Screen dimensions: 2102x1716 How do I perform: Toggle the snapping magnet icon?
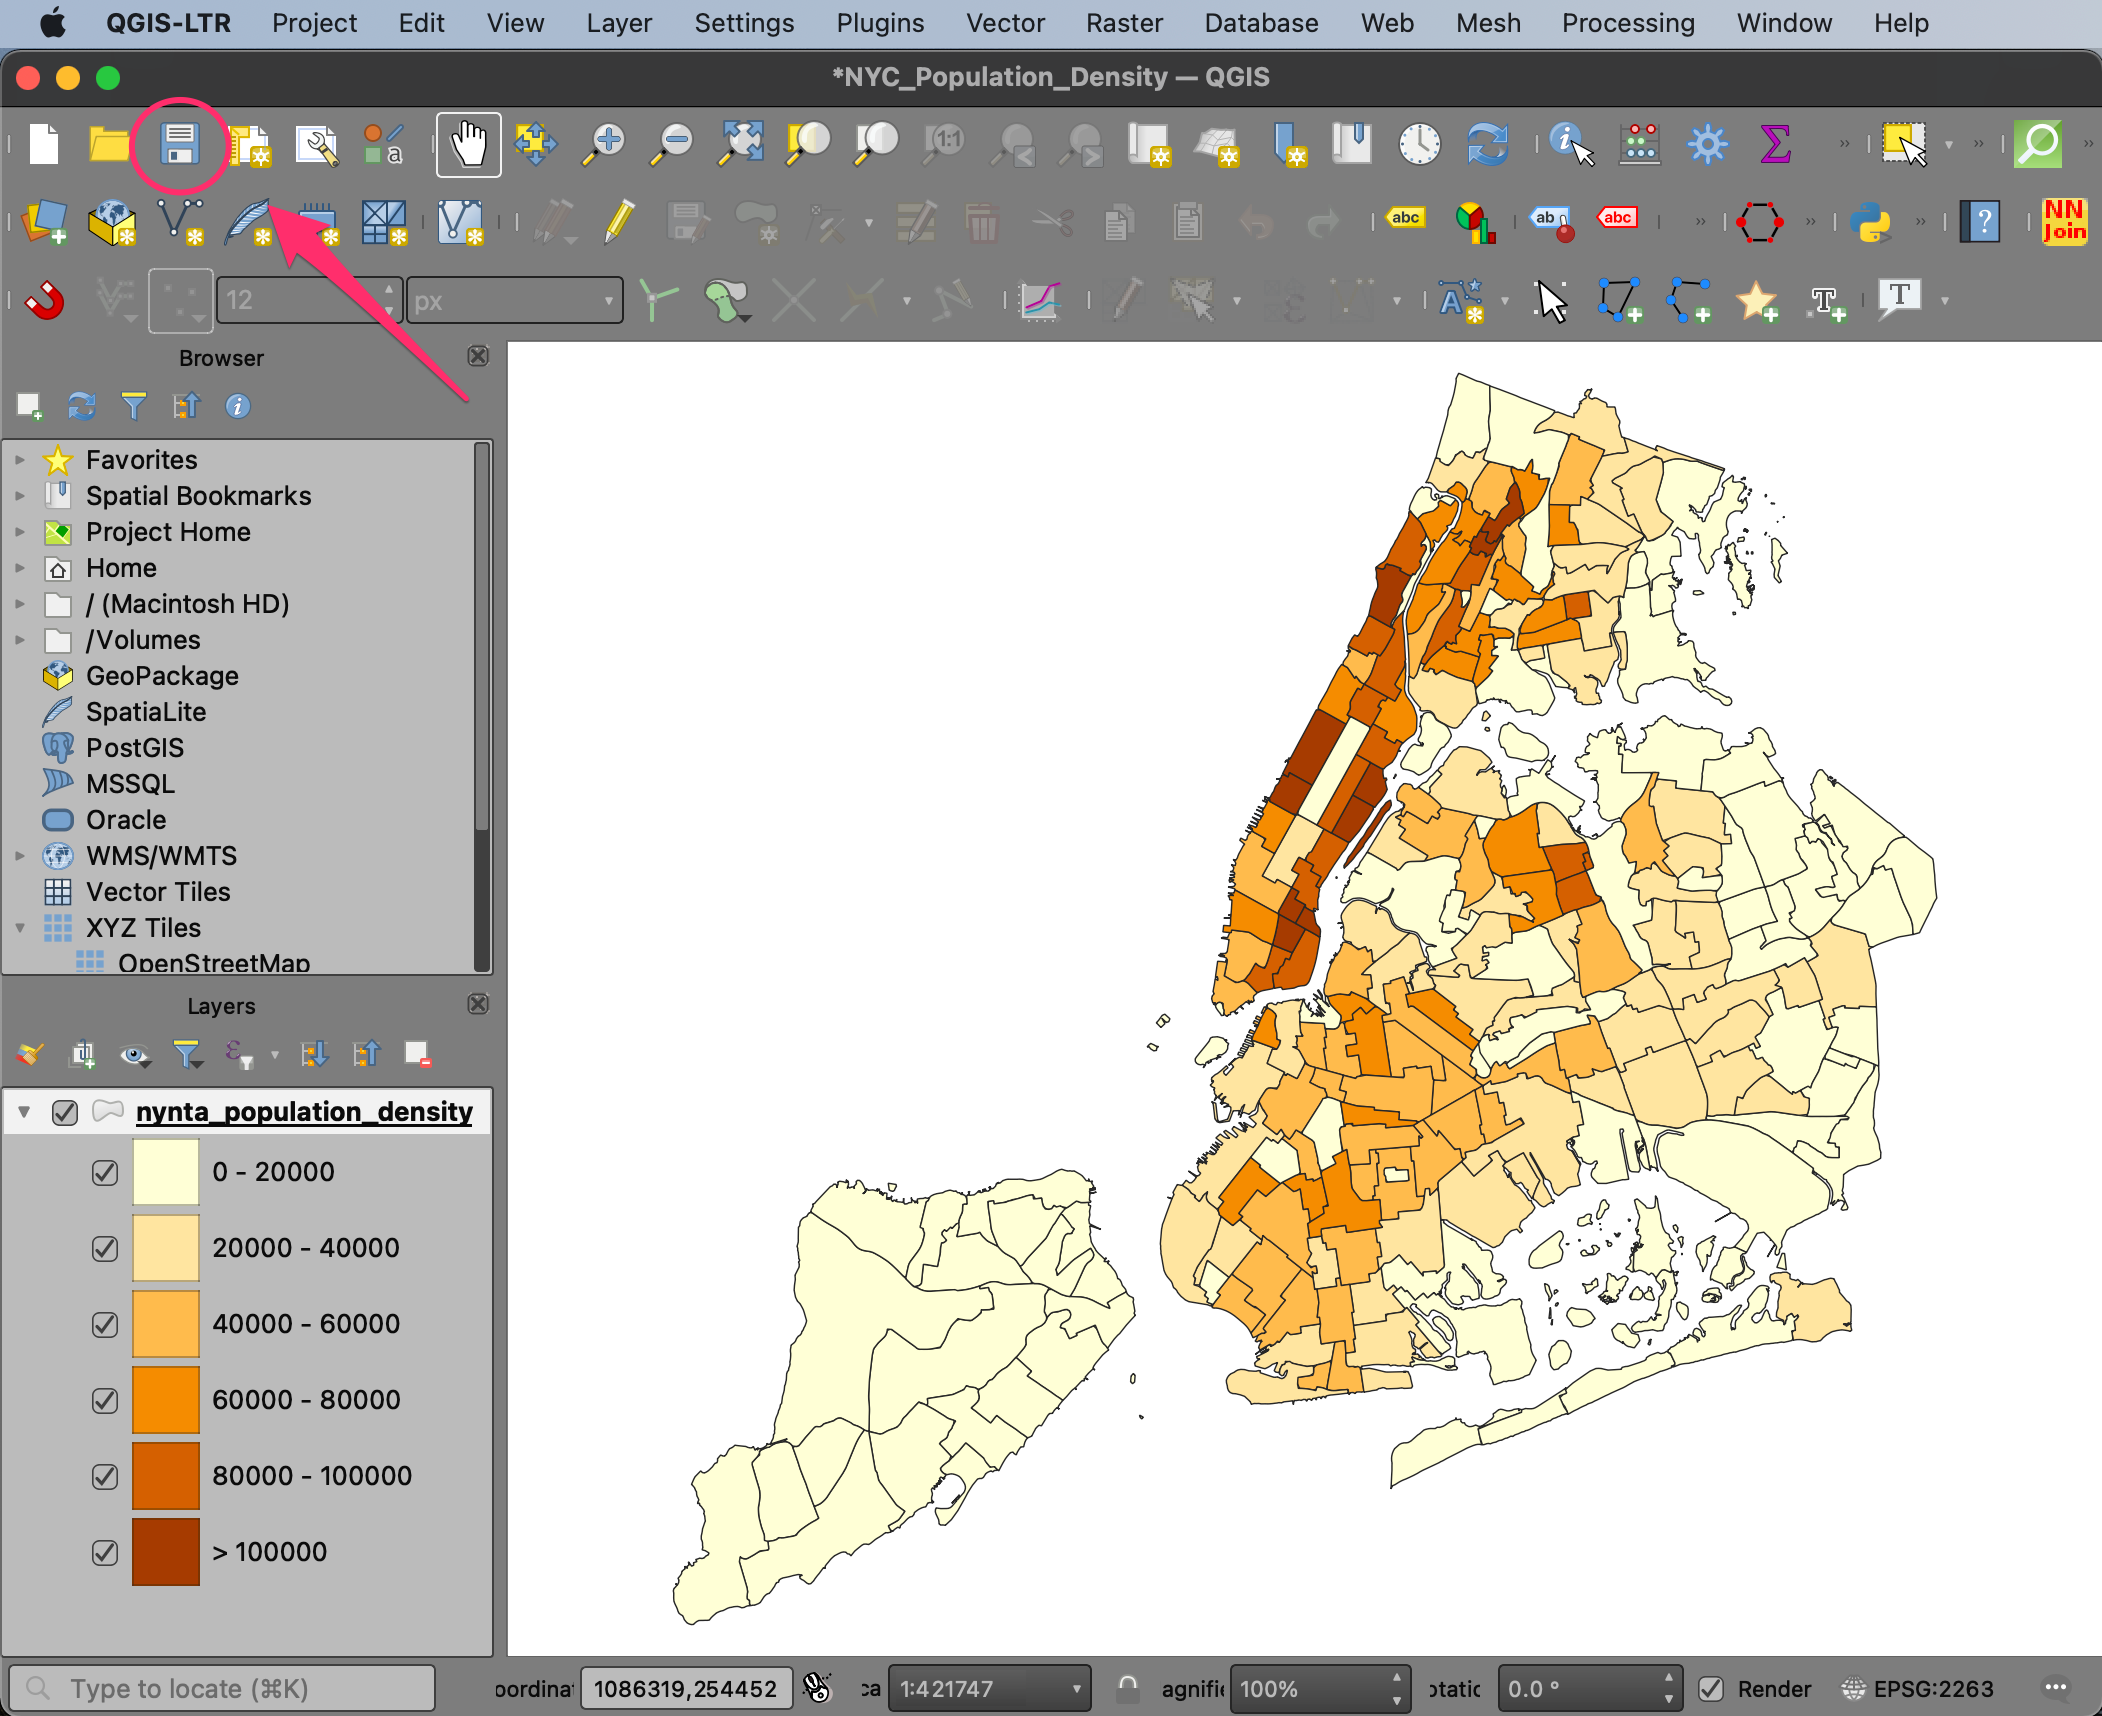click(x=45, y=300)
